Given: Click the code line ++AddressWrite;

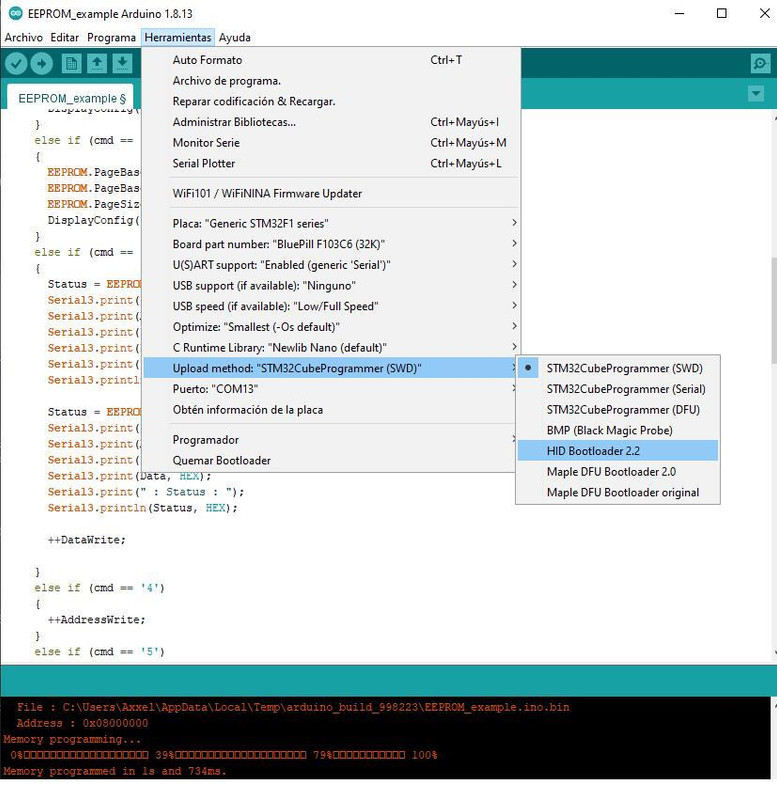Looking at the screenshot, I should [96, 620].
